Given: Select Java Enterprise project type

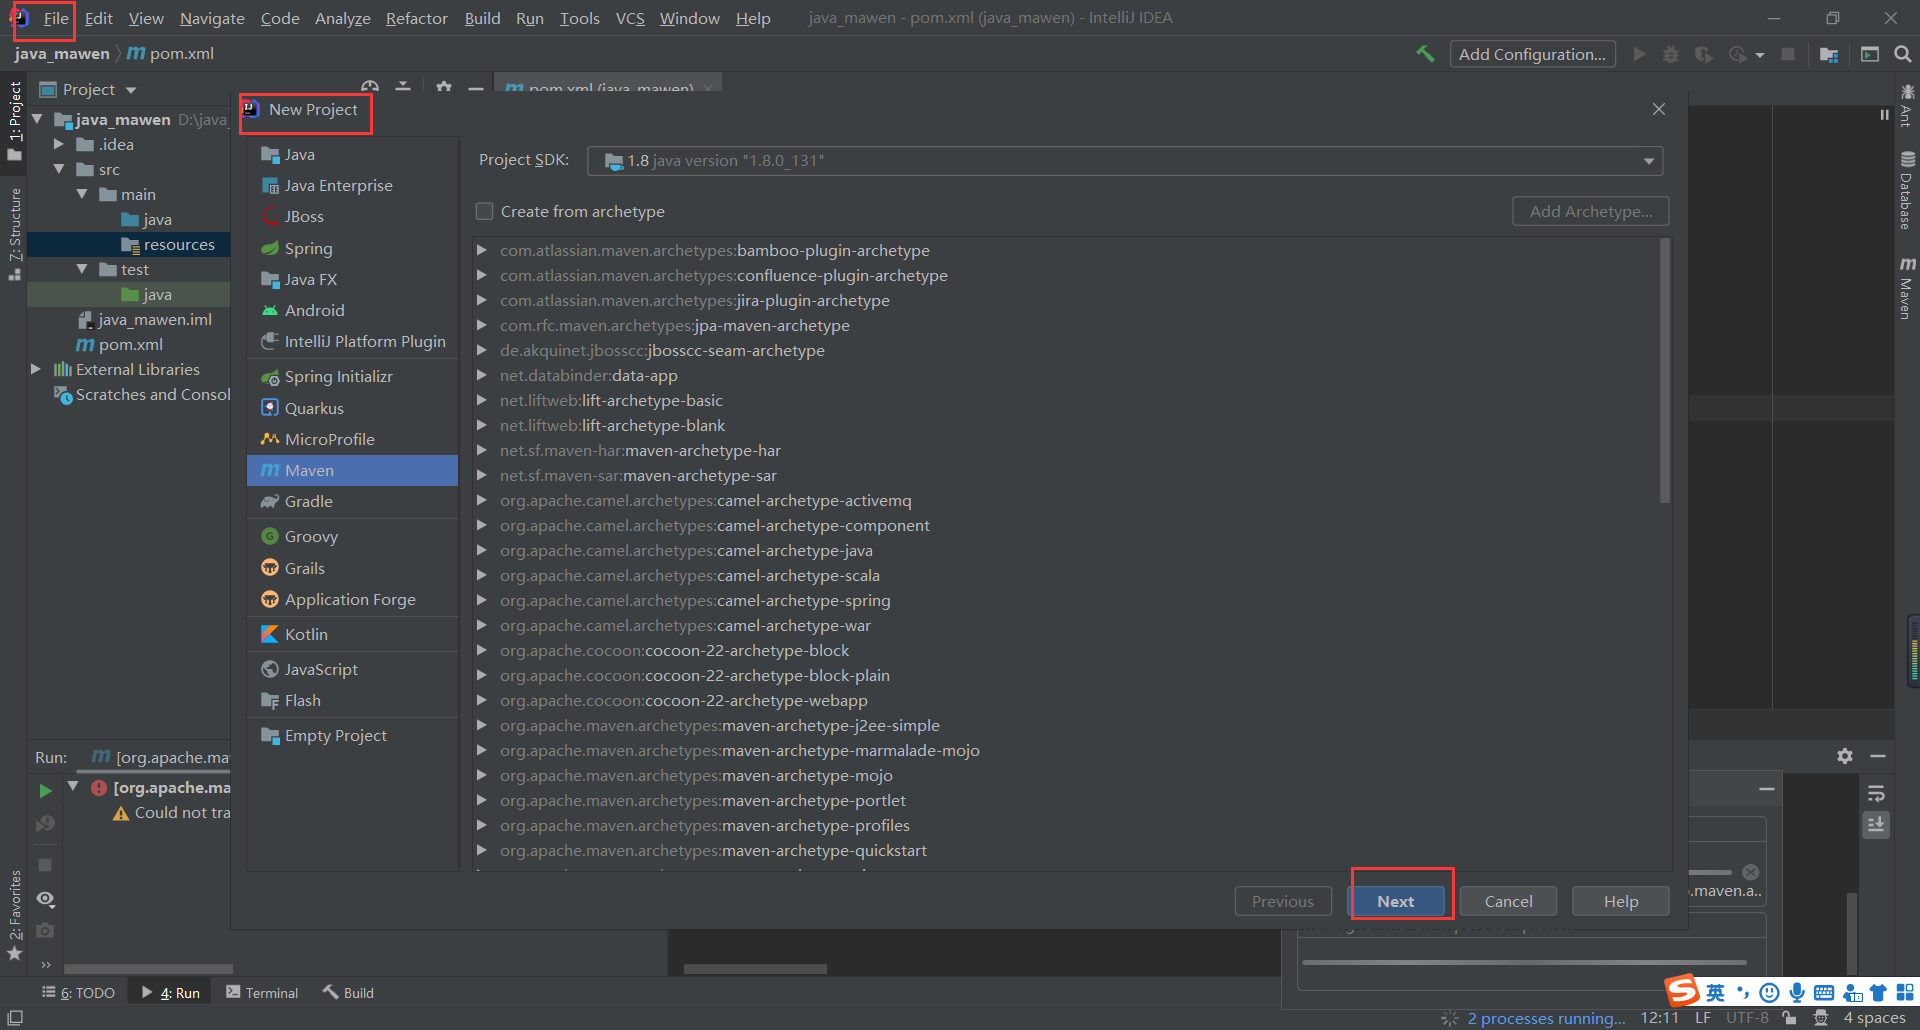Looking at the screenshot, I should point(352,185).
